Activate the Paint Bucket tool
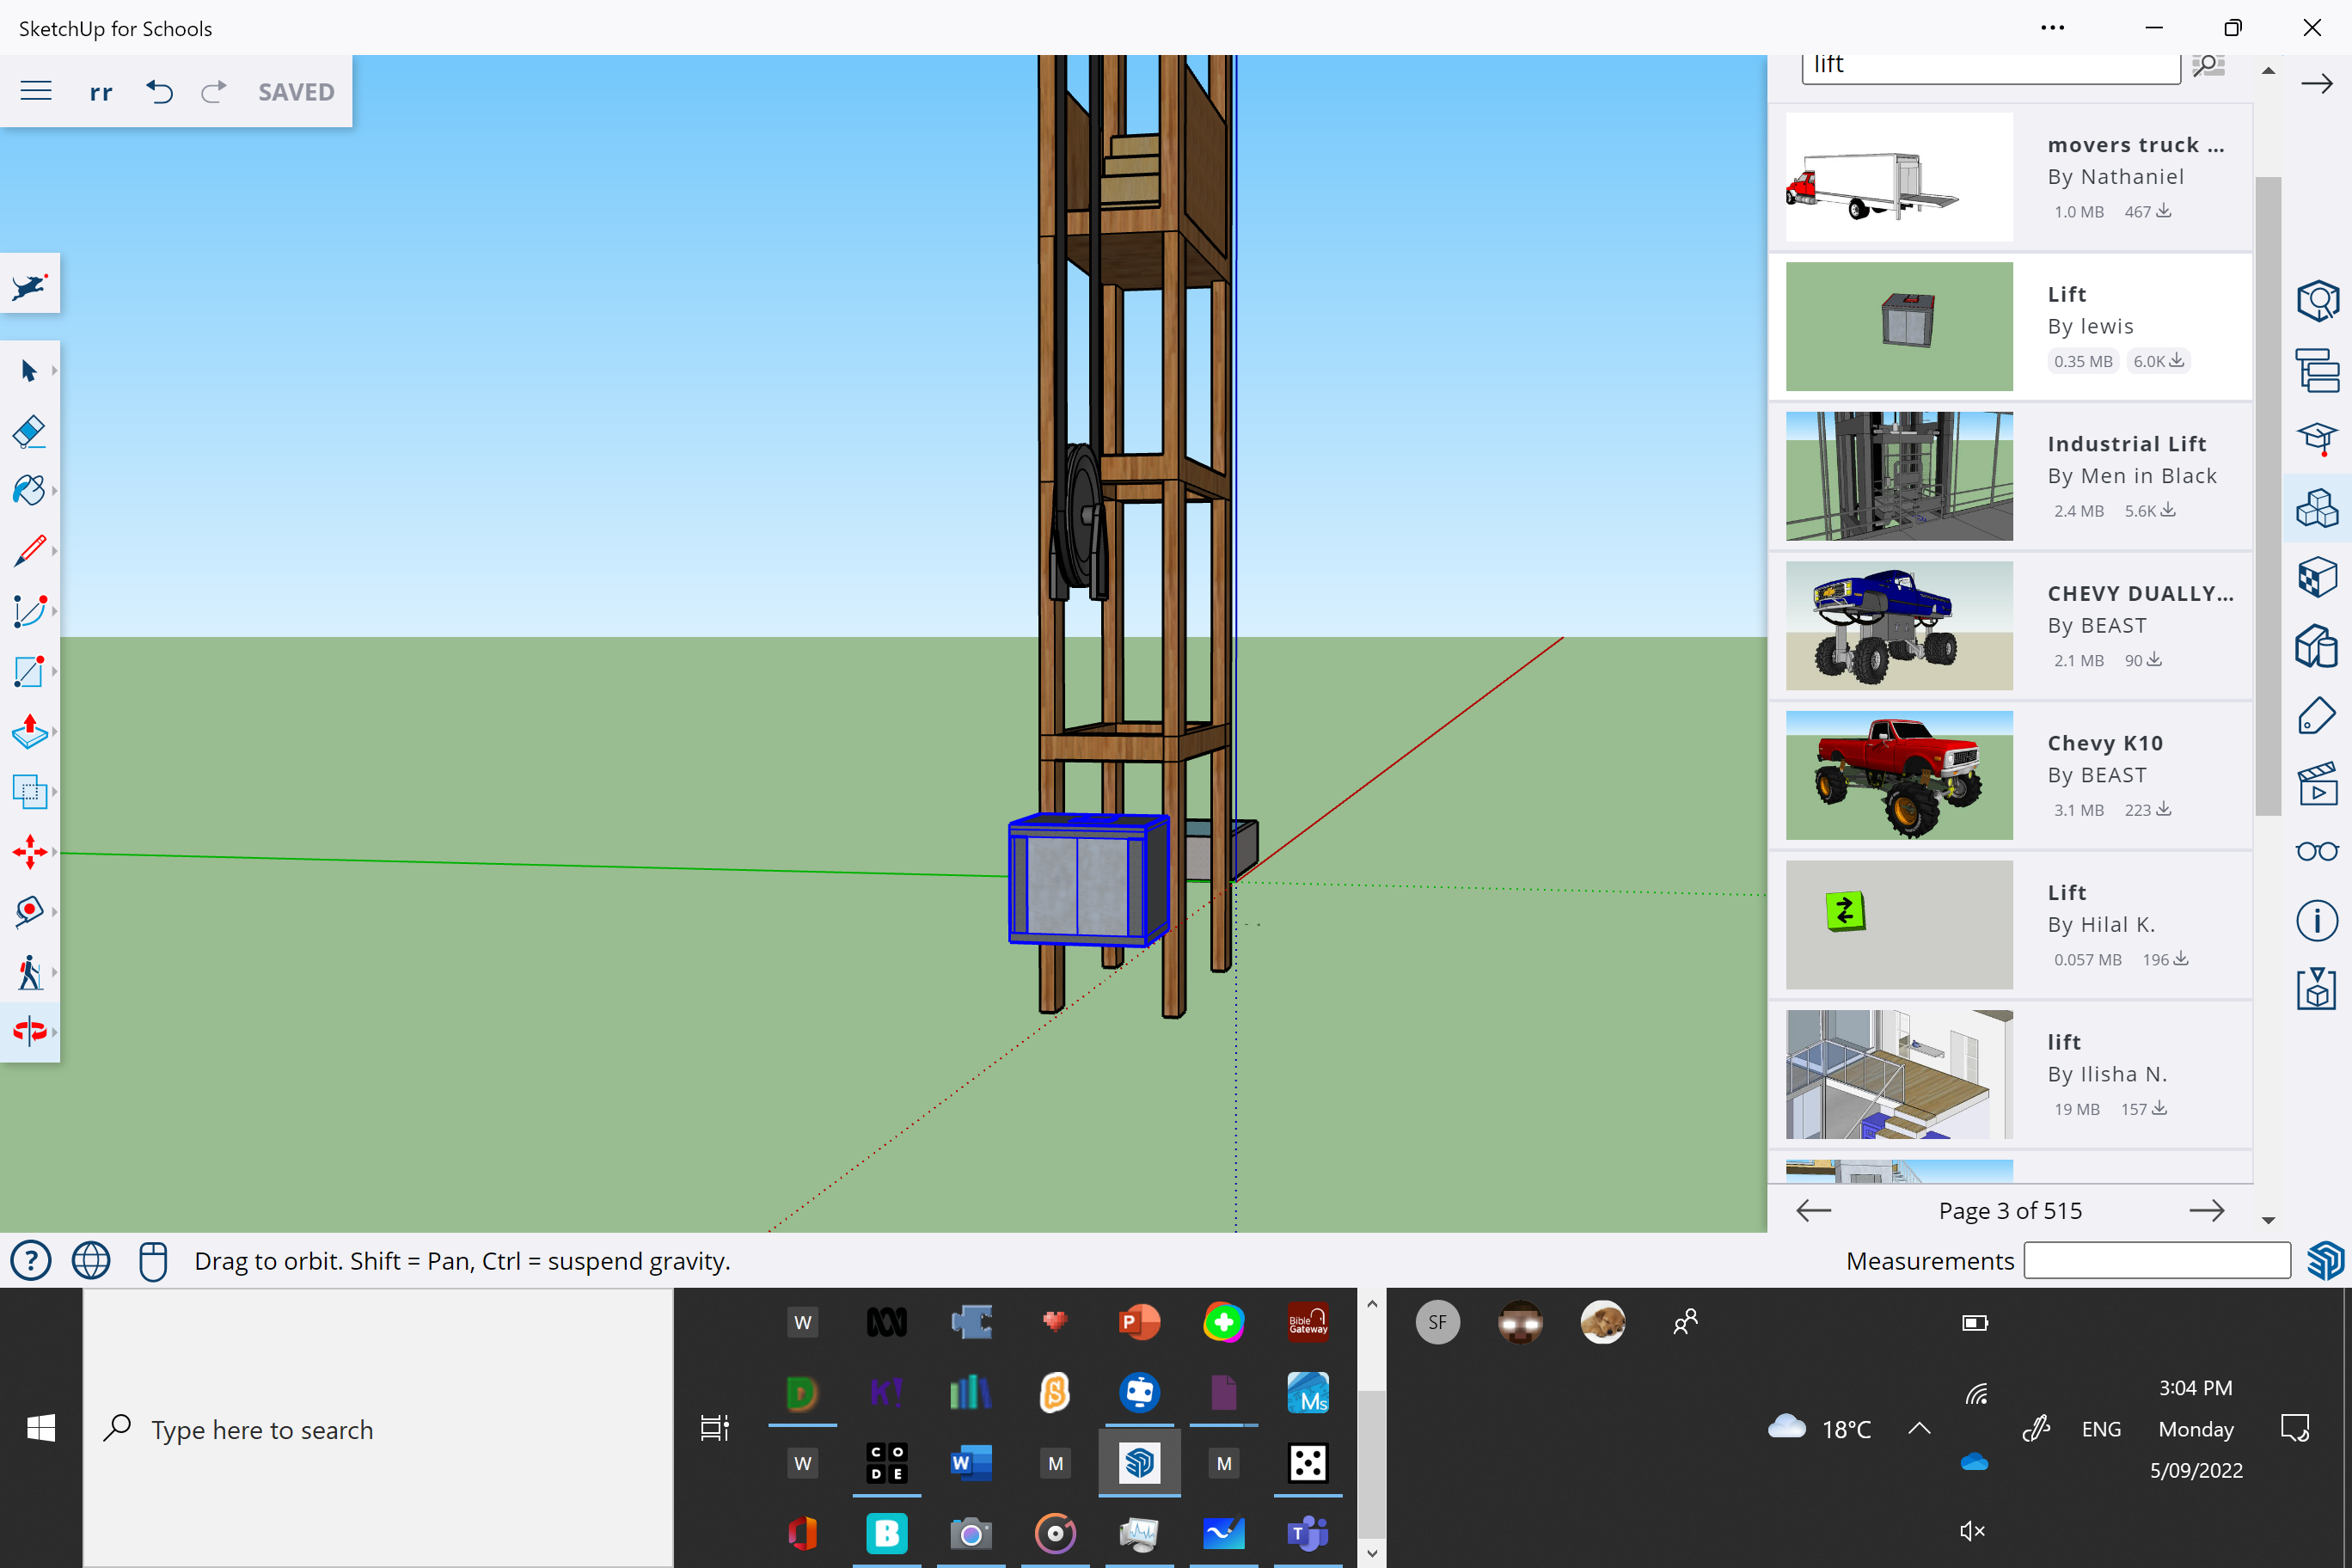The height and width of the screenshot is (1568, 2352). 29,490
